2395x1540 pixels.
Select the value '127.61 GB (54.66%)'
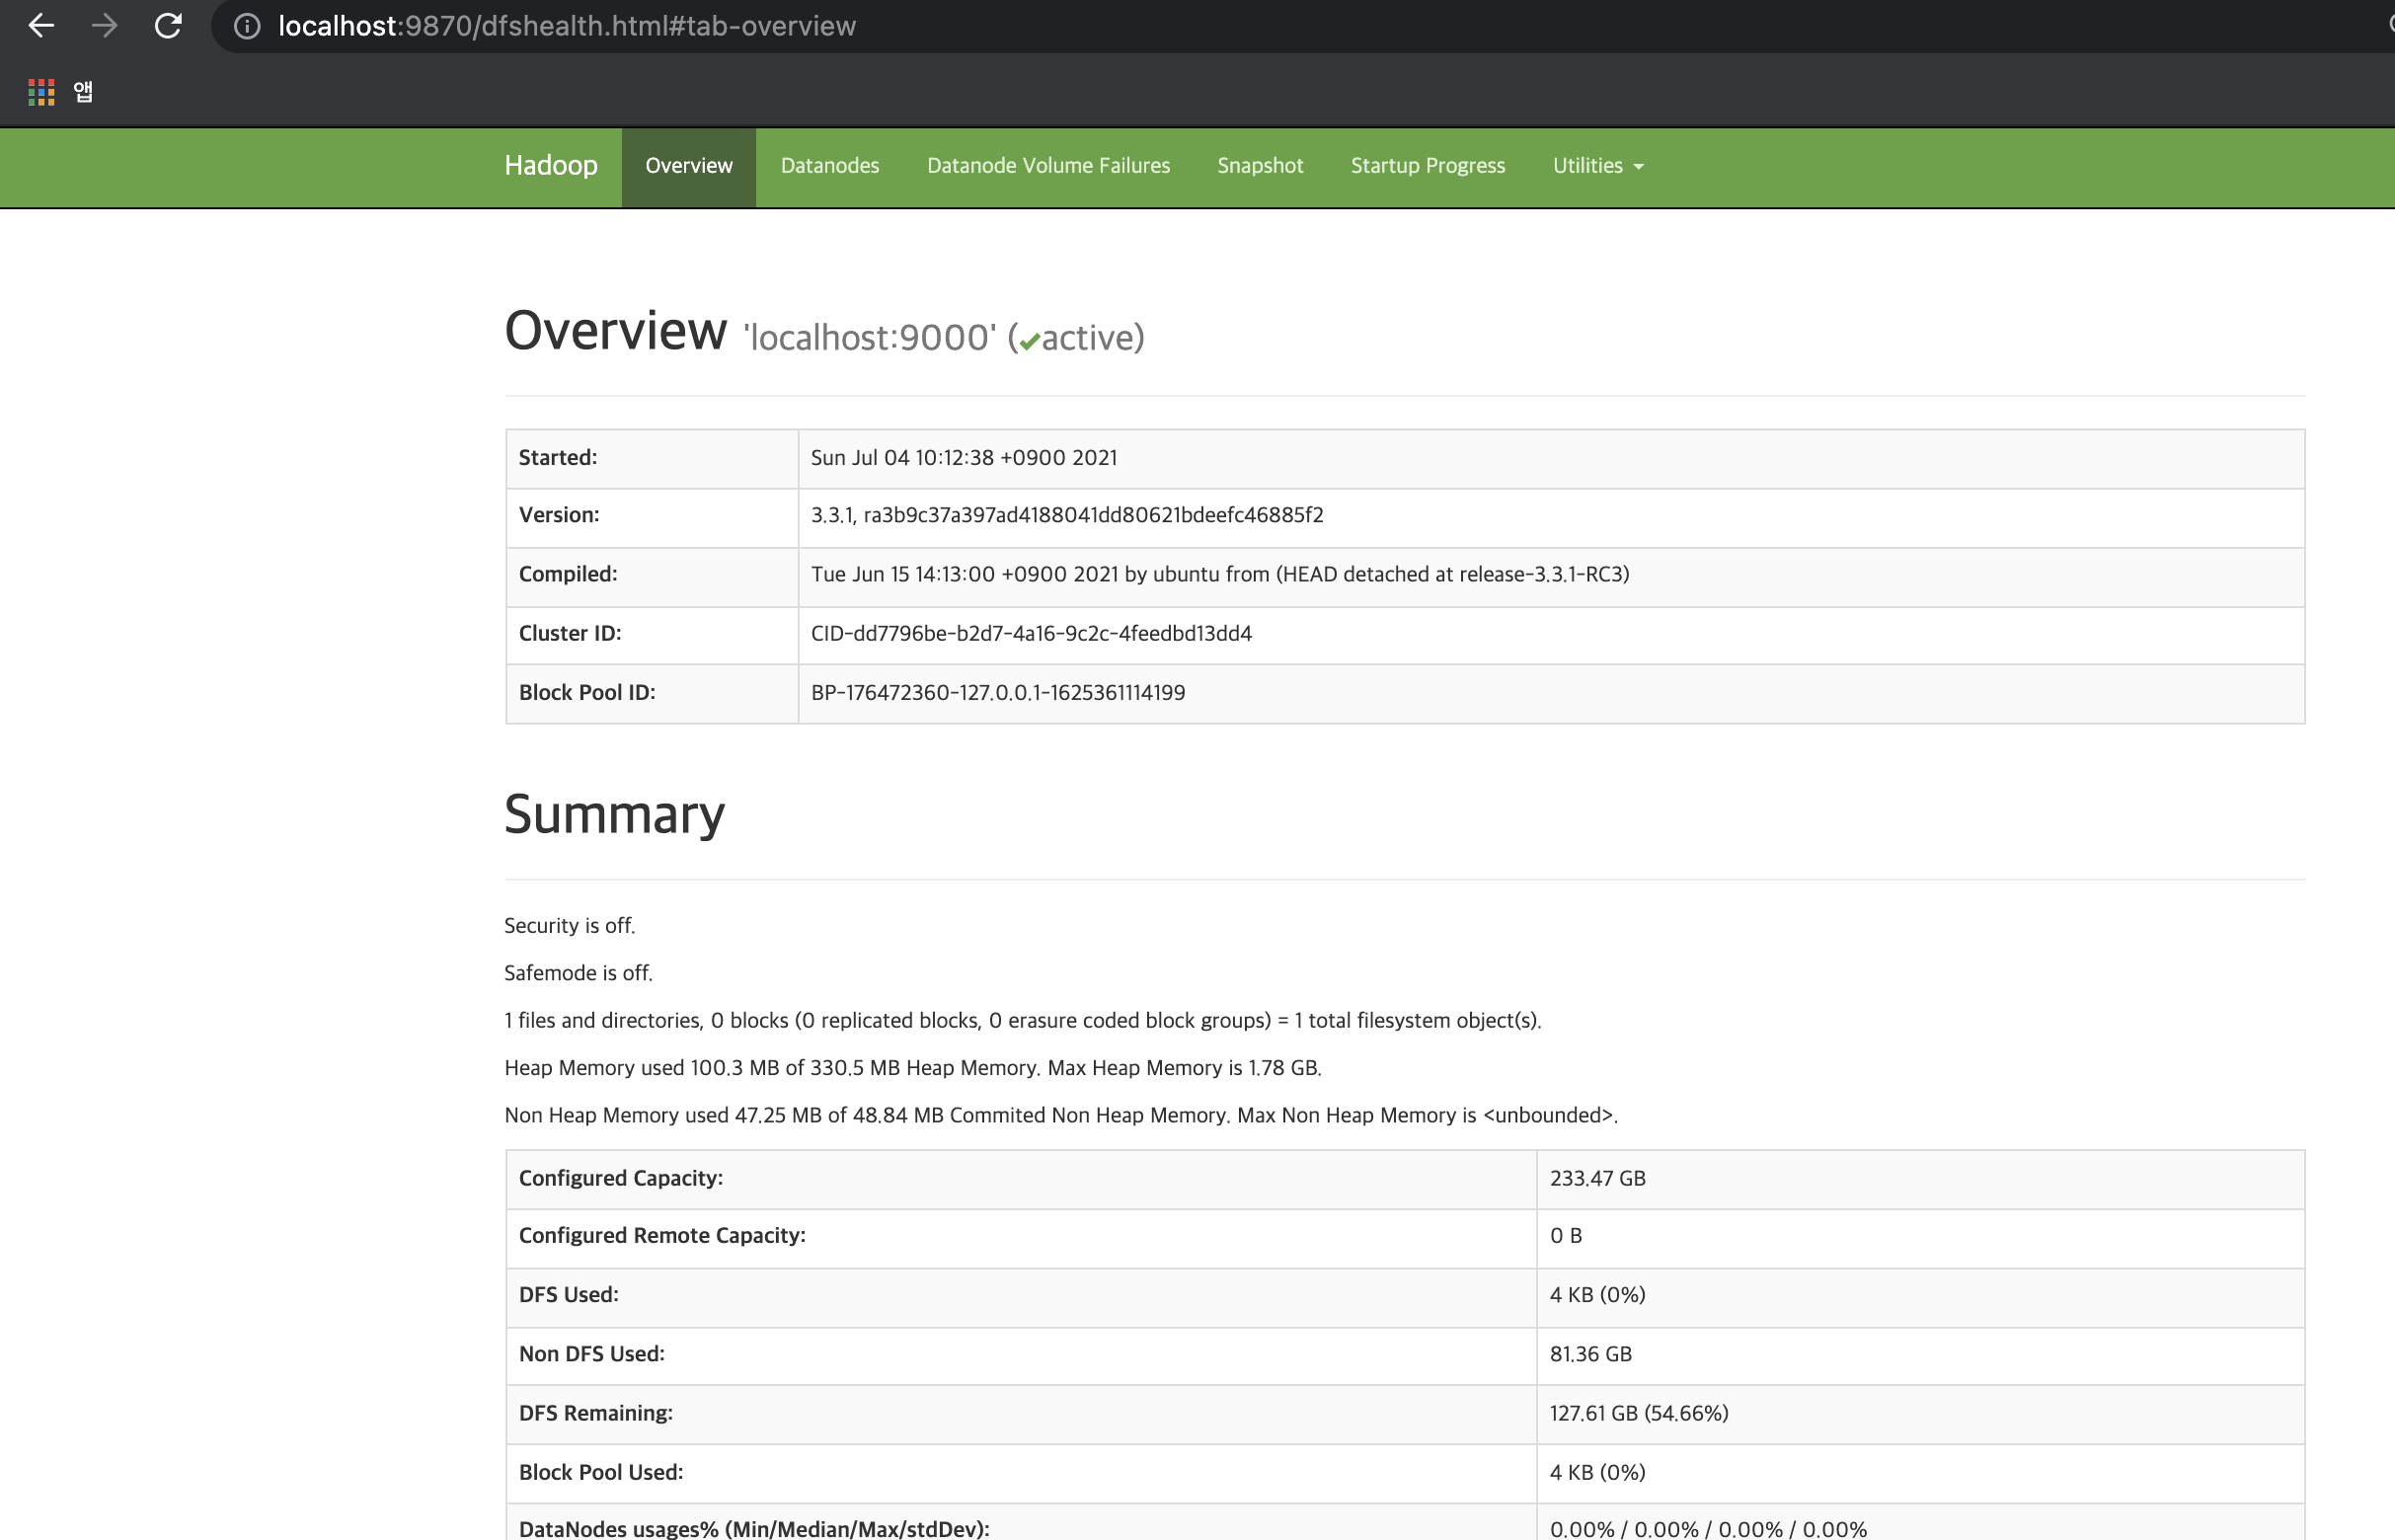click(x=1639, y=1414)
